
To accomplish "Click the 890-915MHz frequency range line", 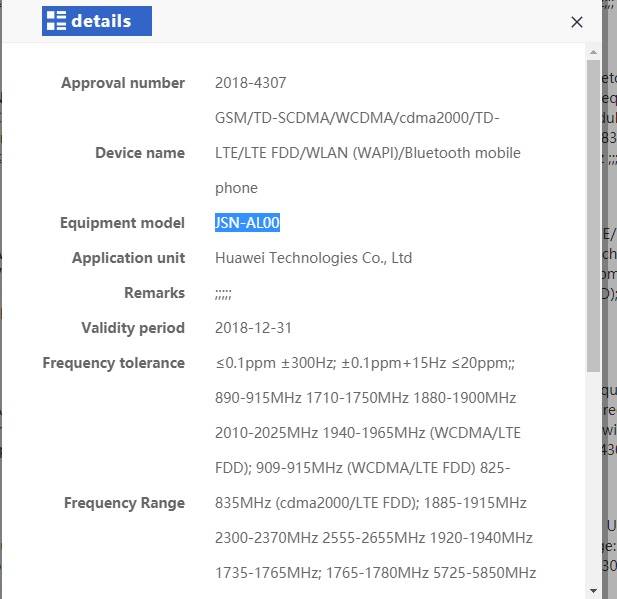I will (365, 398).
